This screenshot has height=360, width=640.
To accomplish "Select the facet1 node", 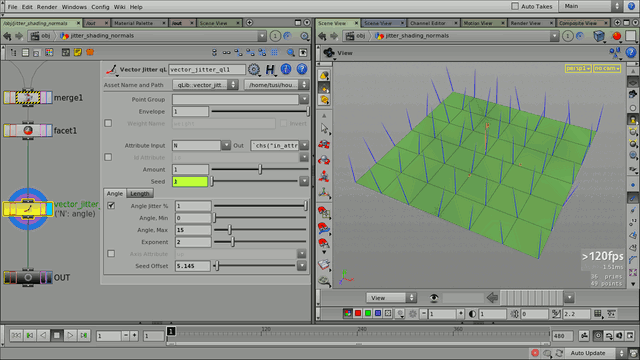I will (28, 131).
